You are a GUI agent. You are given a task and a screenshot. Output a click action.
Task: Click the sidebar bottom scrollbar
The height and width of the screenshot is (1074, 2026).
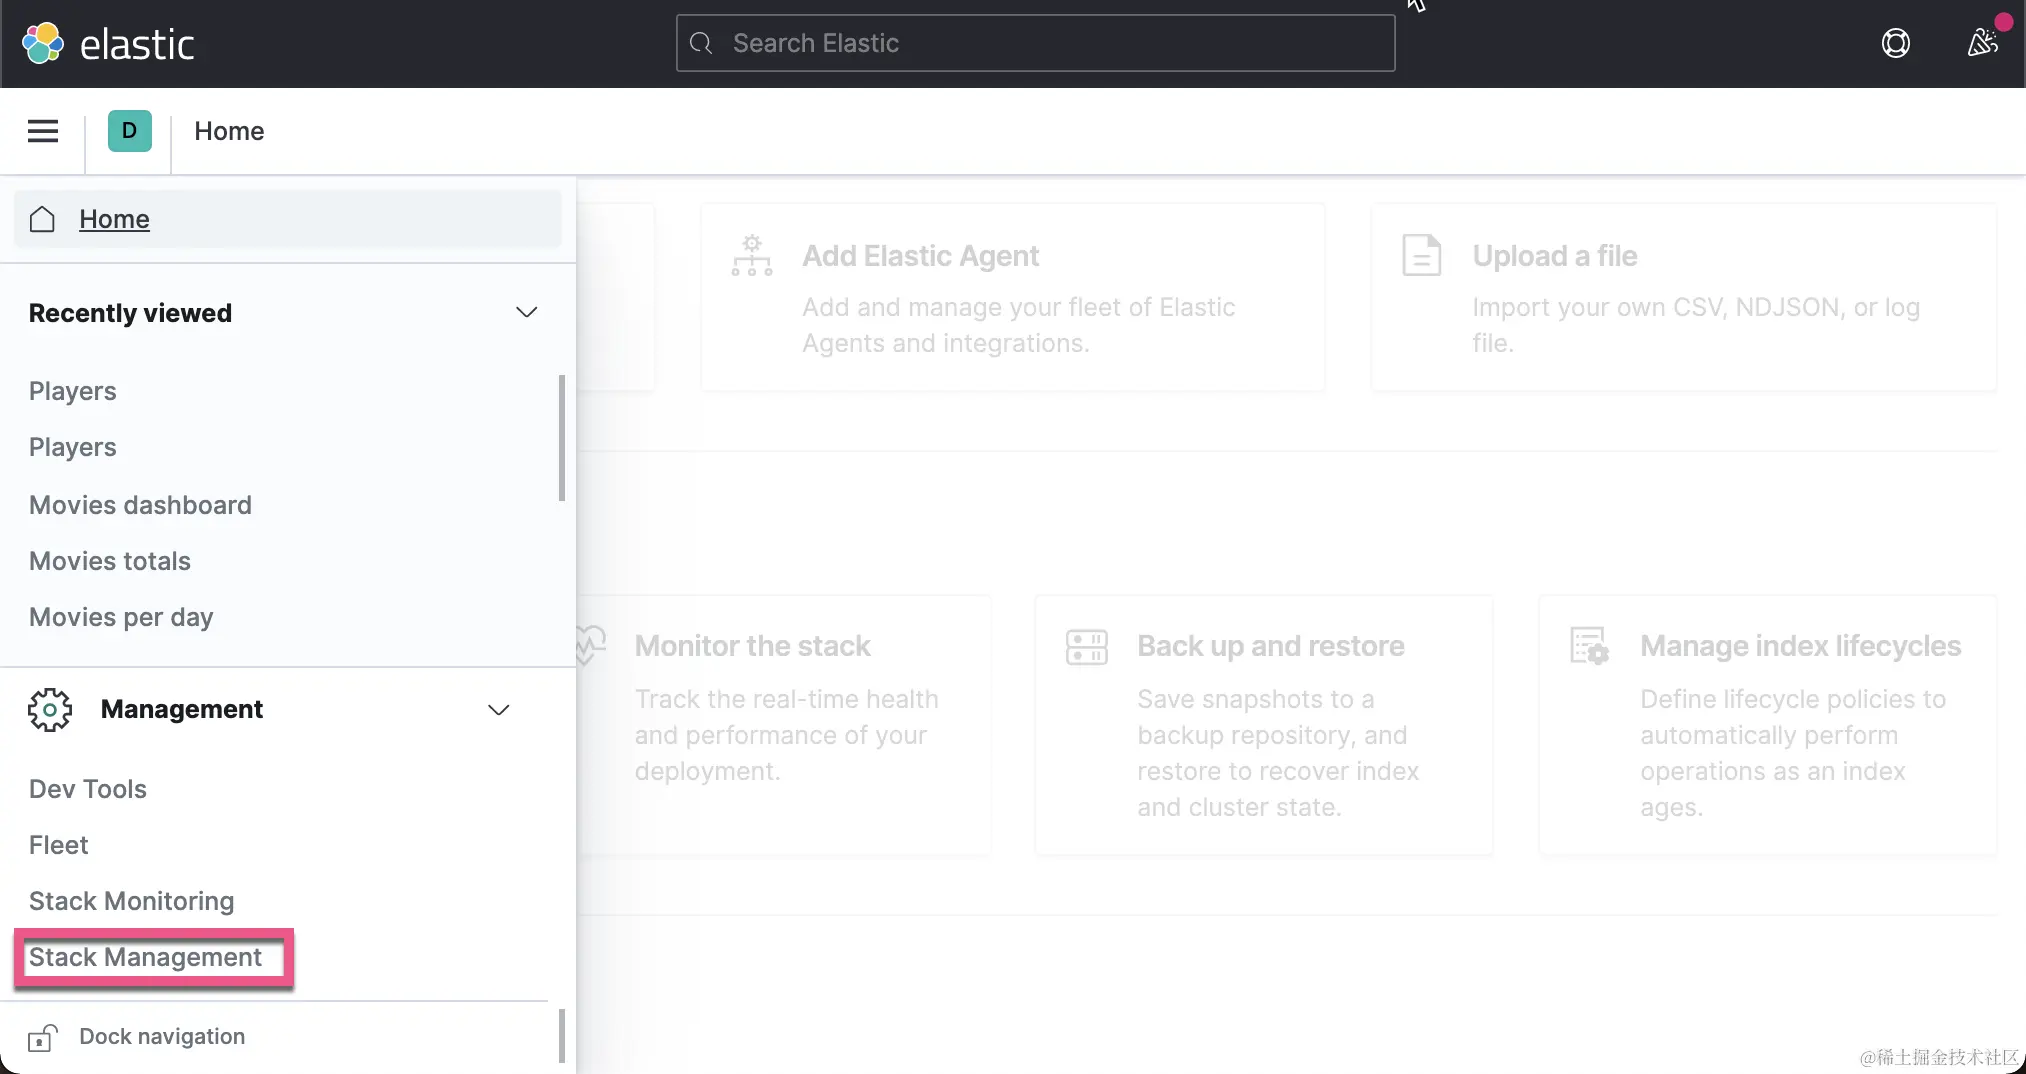tap(562, 1036)
